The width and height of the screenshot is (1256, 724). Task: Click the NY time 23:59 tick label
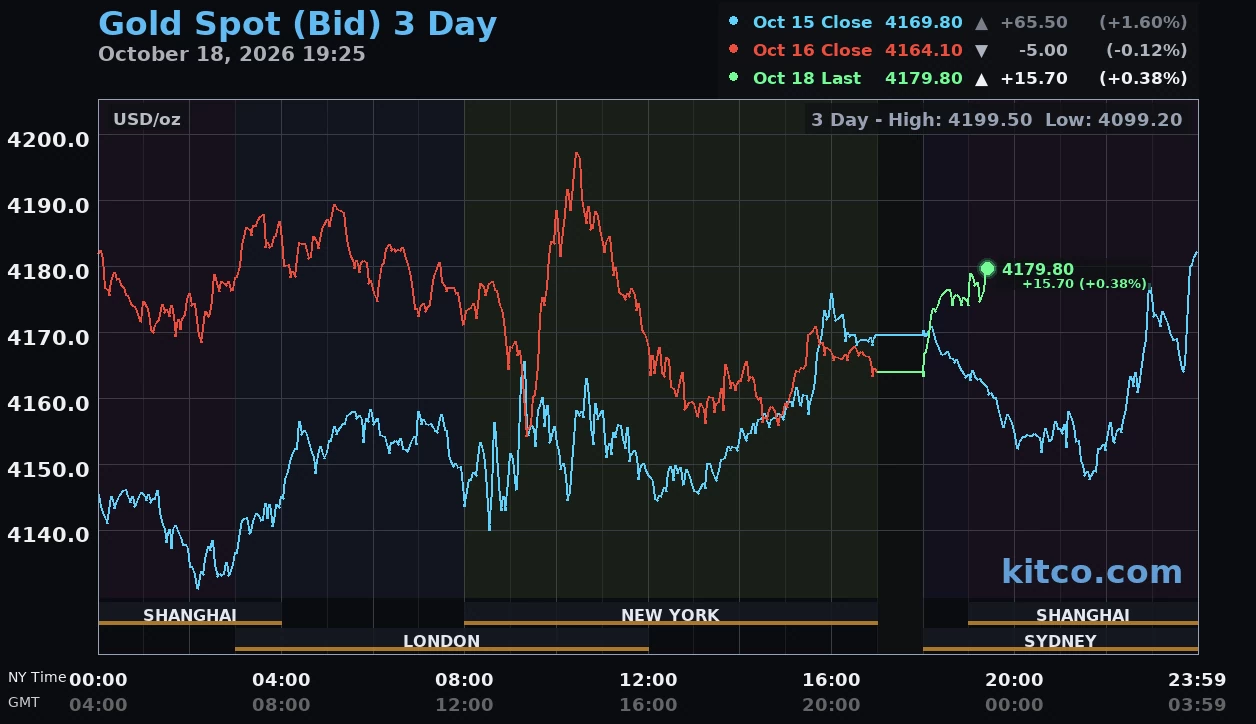pos(1197,680)
